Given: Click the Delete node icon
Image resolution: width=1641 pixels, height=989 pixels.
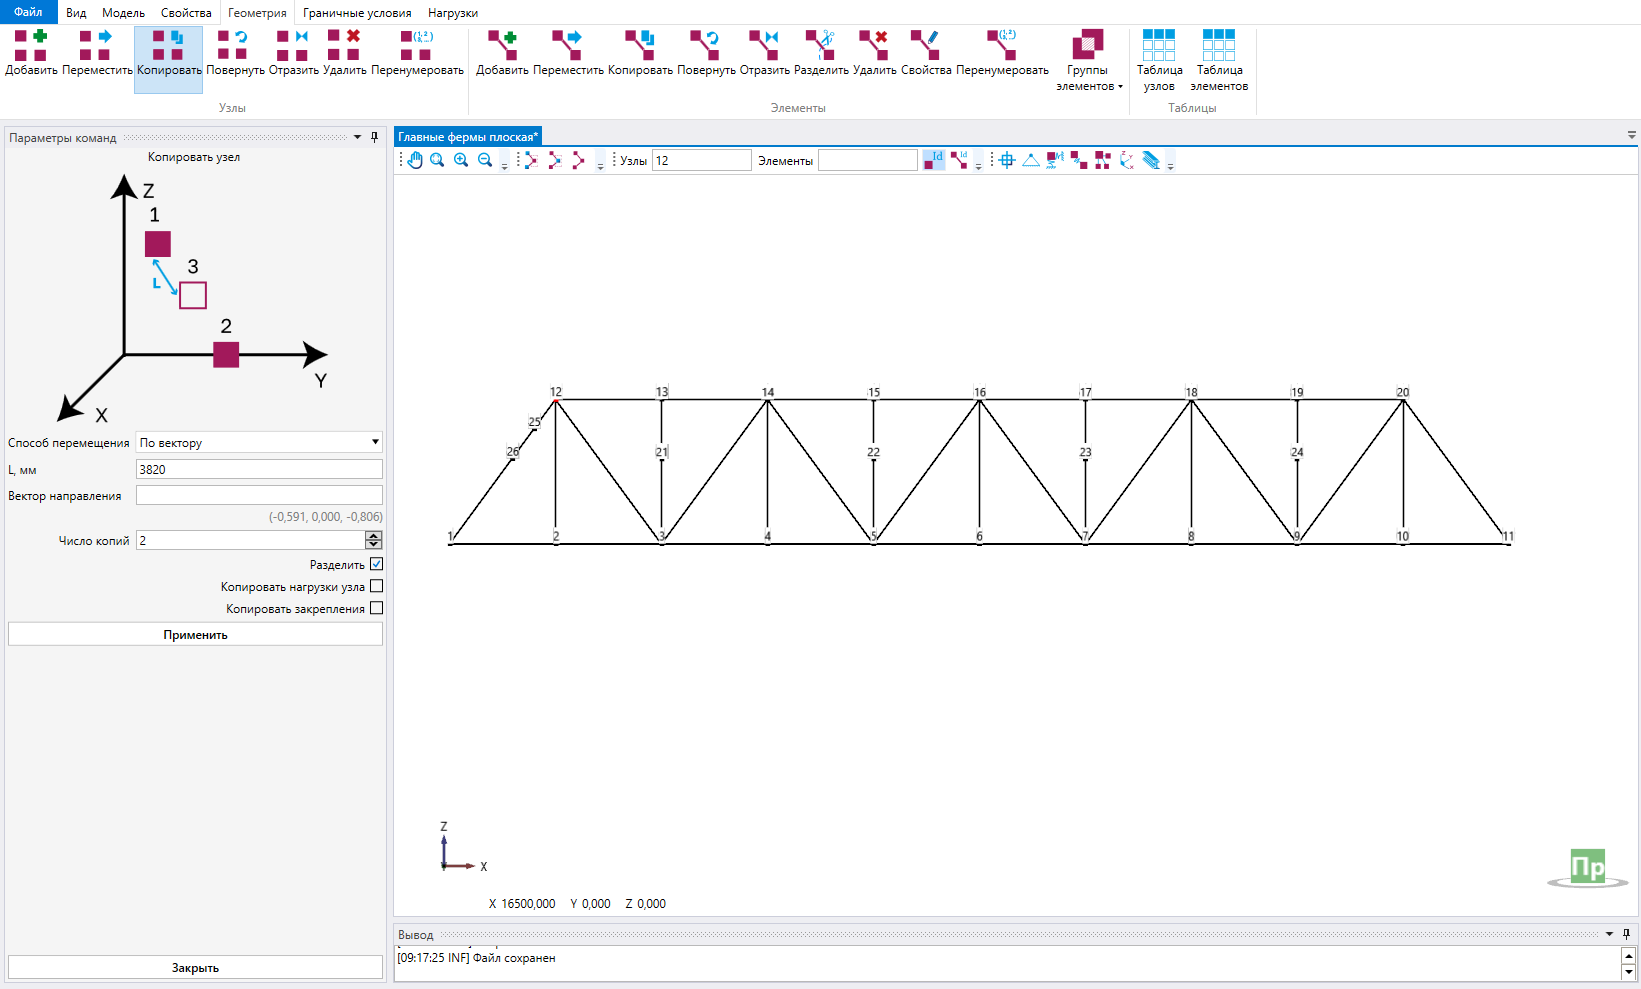Looking at the screenshot, I should click(x=344, y=53).
